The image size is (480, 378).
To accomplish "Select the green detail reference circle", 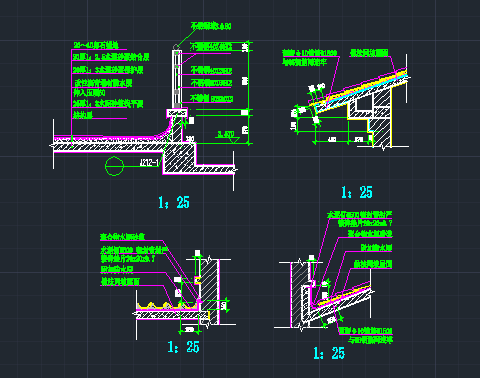I will [114, 166].
